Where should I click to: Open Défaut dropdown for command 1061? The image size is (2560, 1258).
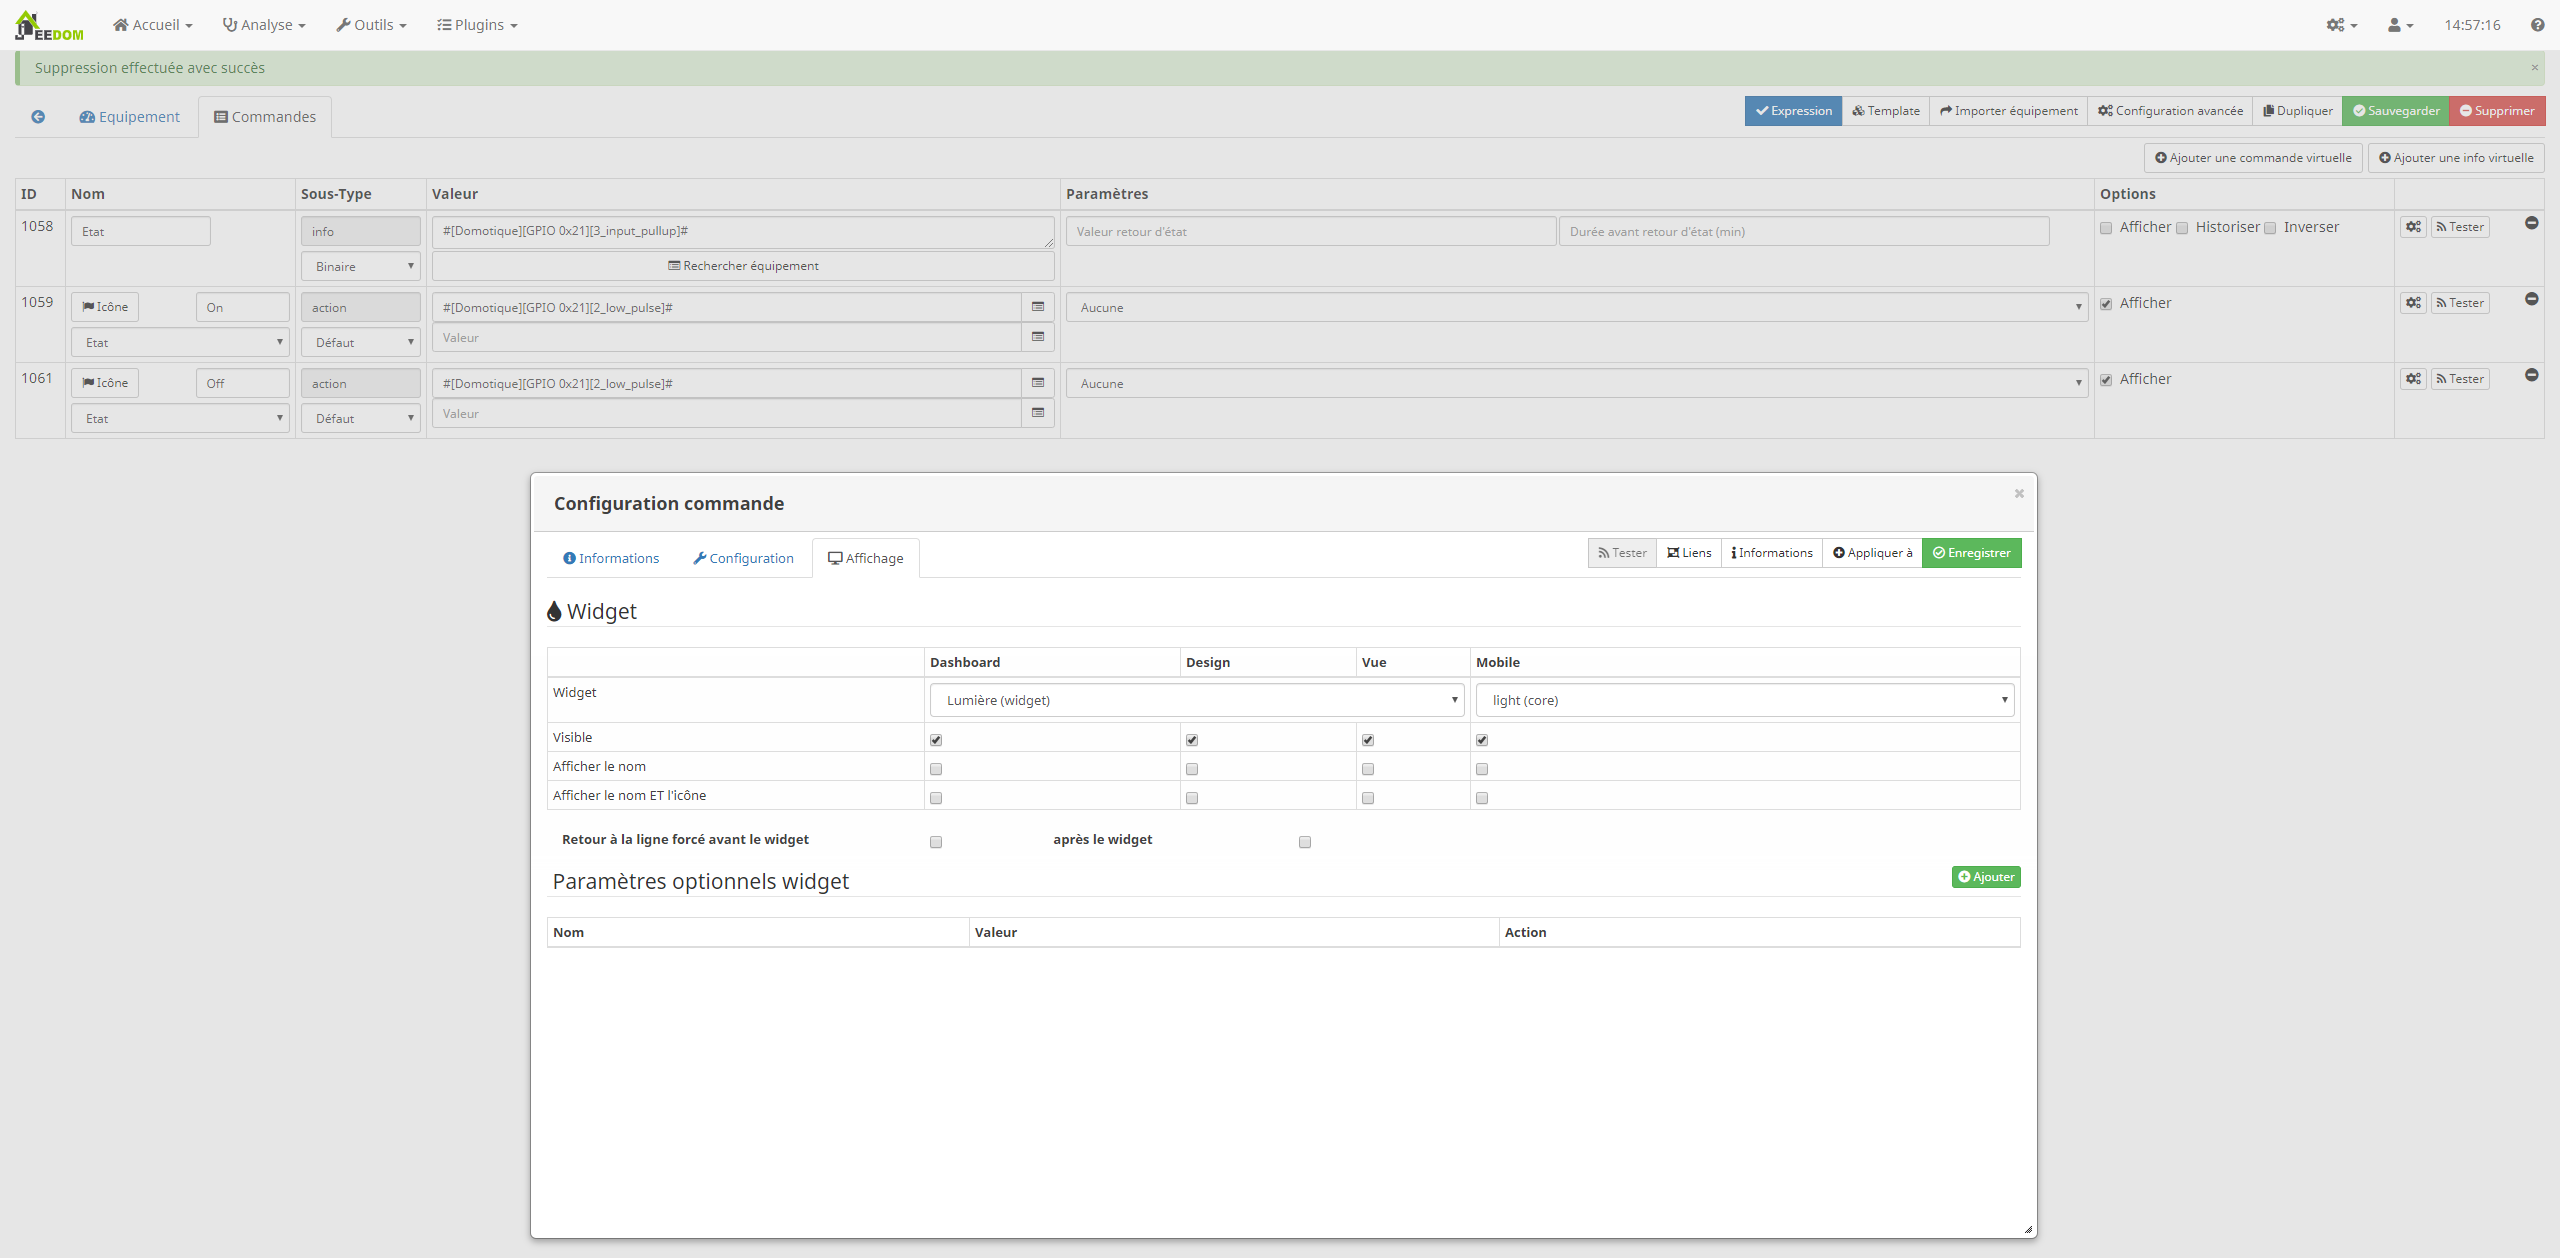click(x=361, y=418)
